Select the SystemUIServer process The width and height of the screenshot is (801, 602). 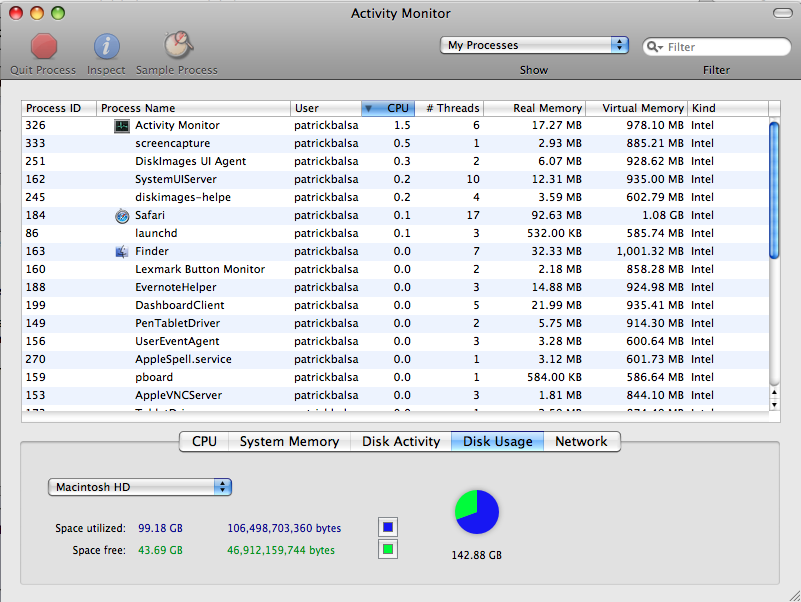[x=395, y=179]
